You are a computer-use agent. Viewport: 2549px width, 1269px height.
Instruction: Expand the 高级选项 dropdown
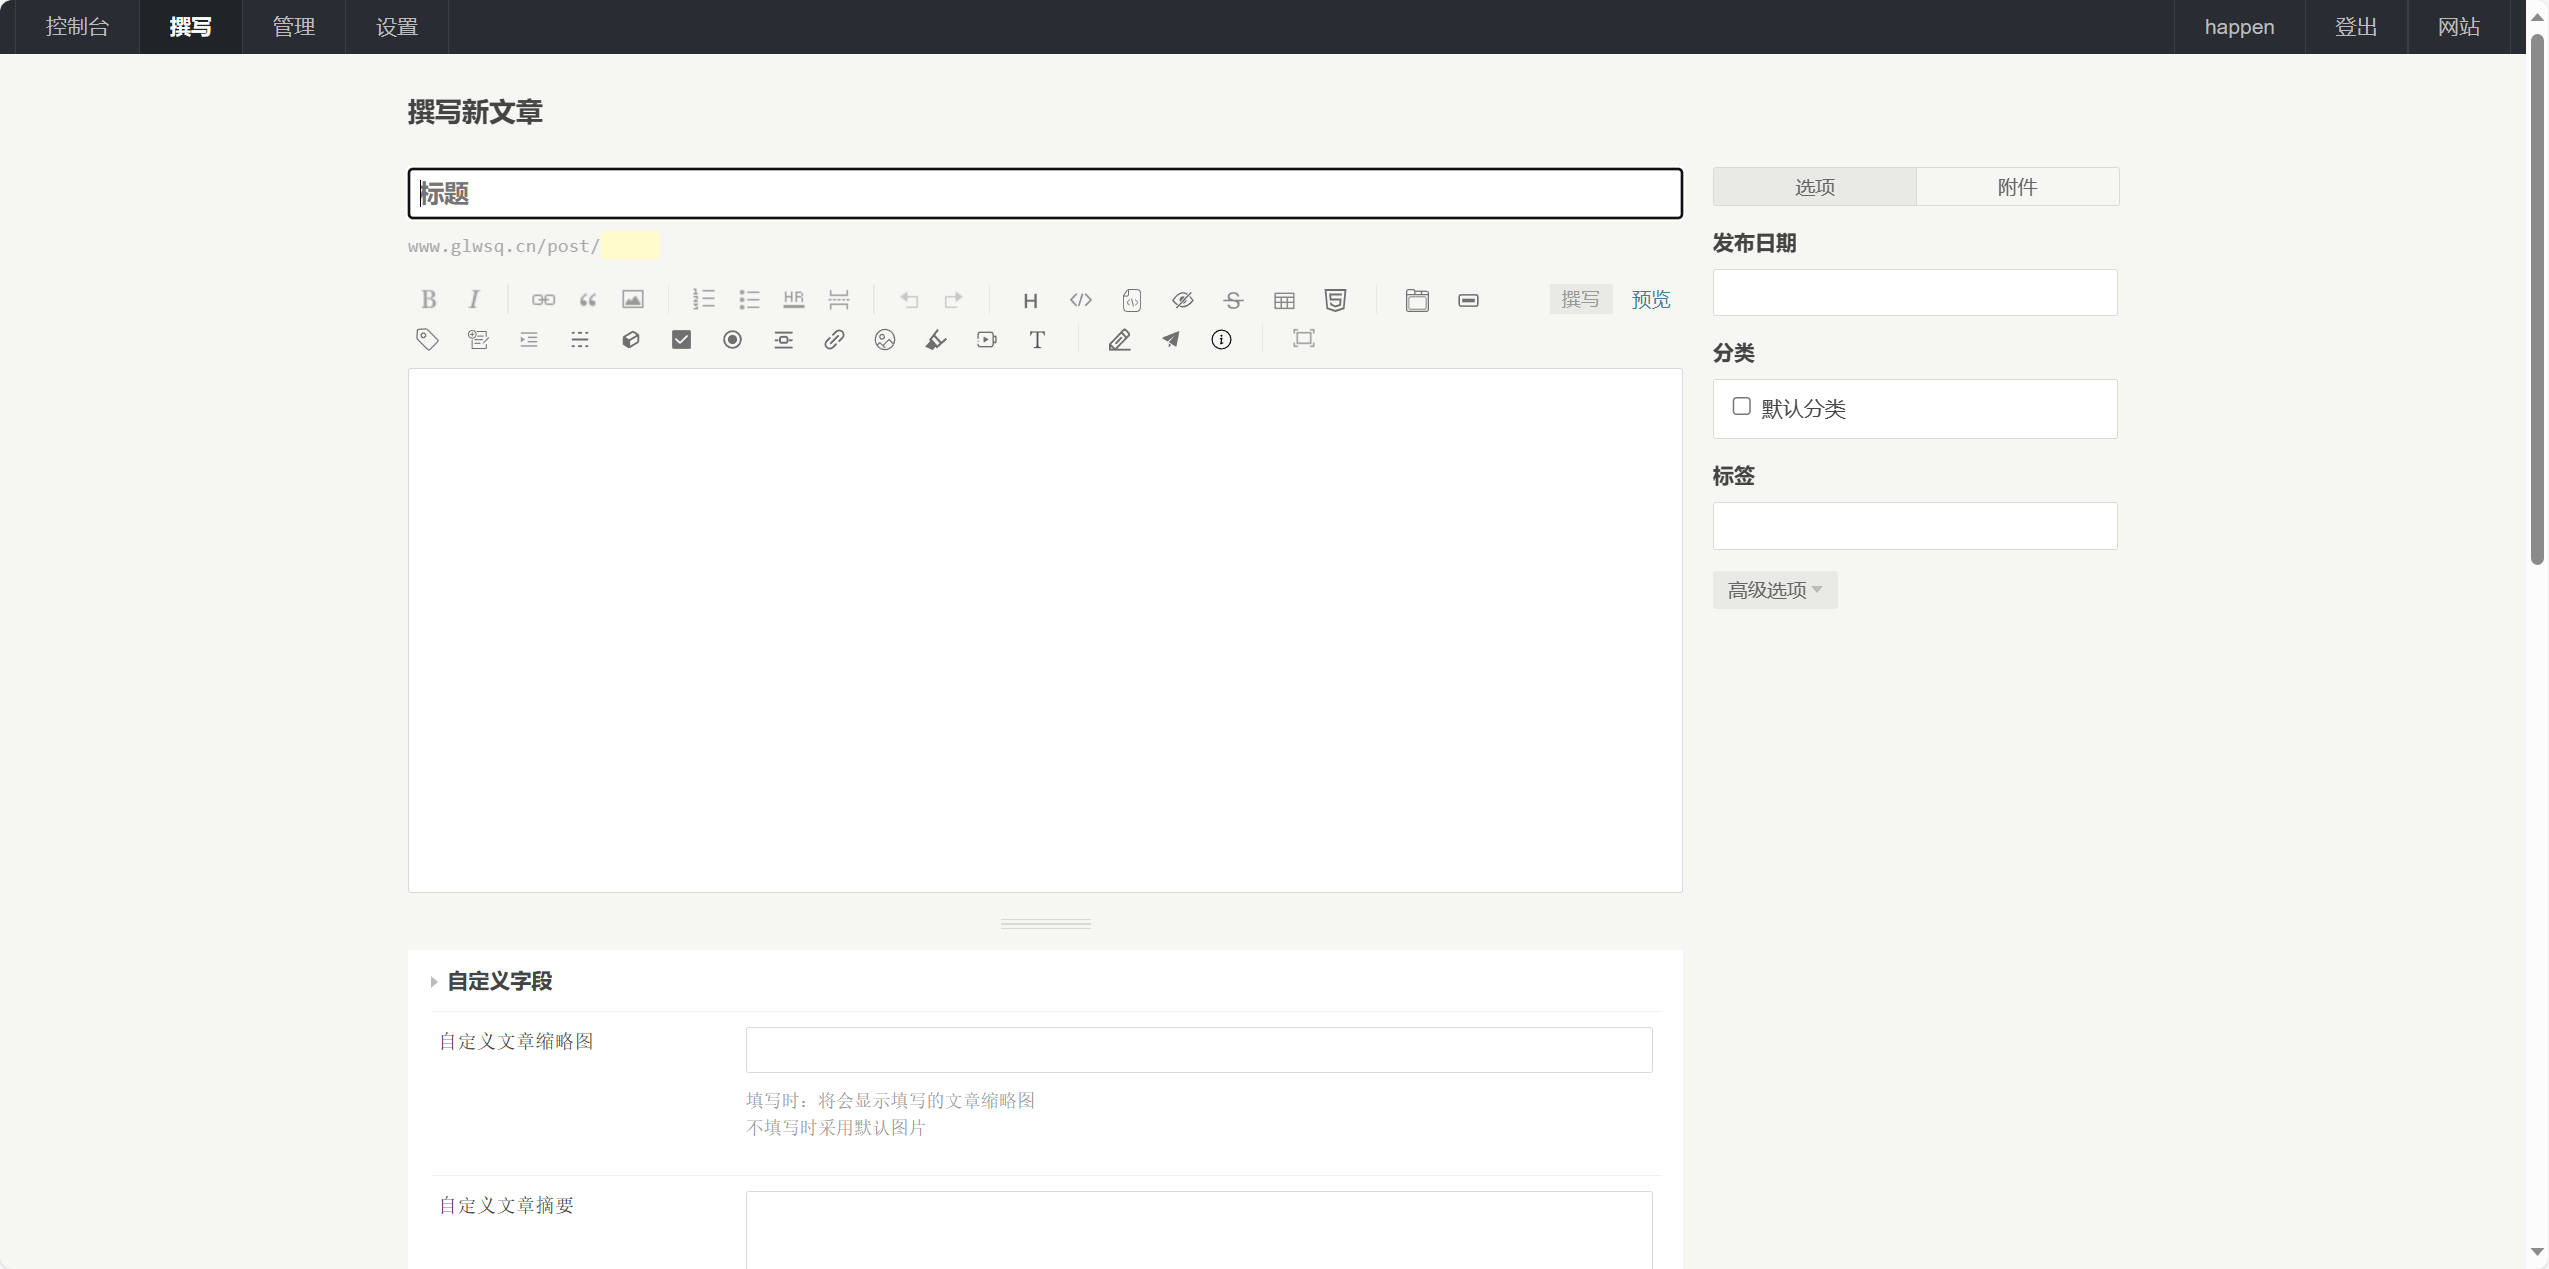click(x=1774, y=590)
